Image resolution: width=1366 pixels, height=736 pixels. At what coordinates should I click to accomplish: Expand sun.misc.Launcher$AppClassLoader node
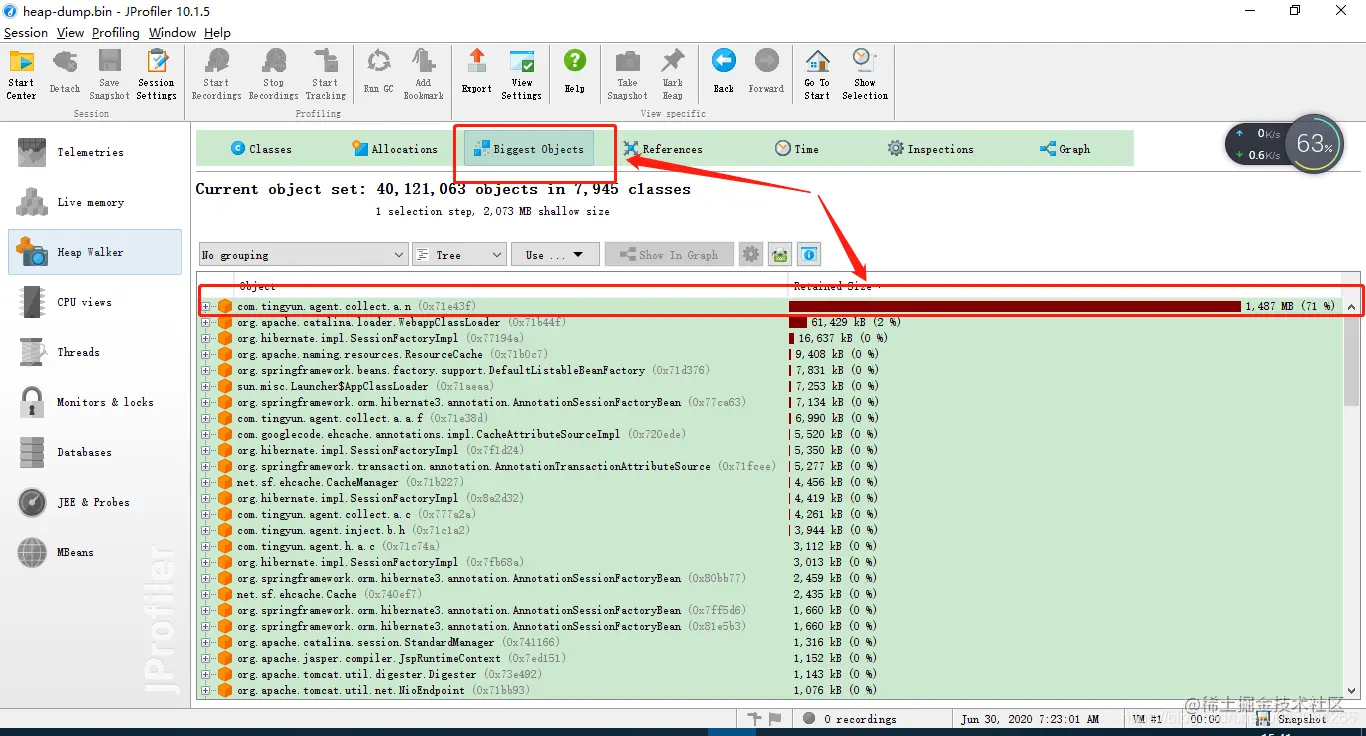[x=206, y=386]
